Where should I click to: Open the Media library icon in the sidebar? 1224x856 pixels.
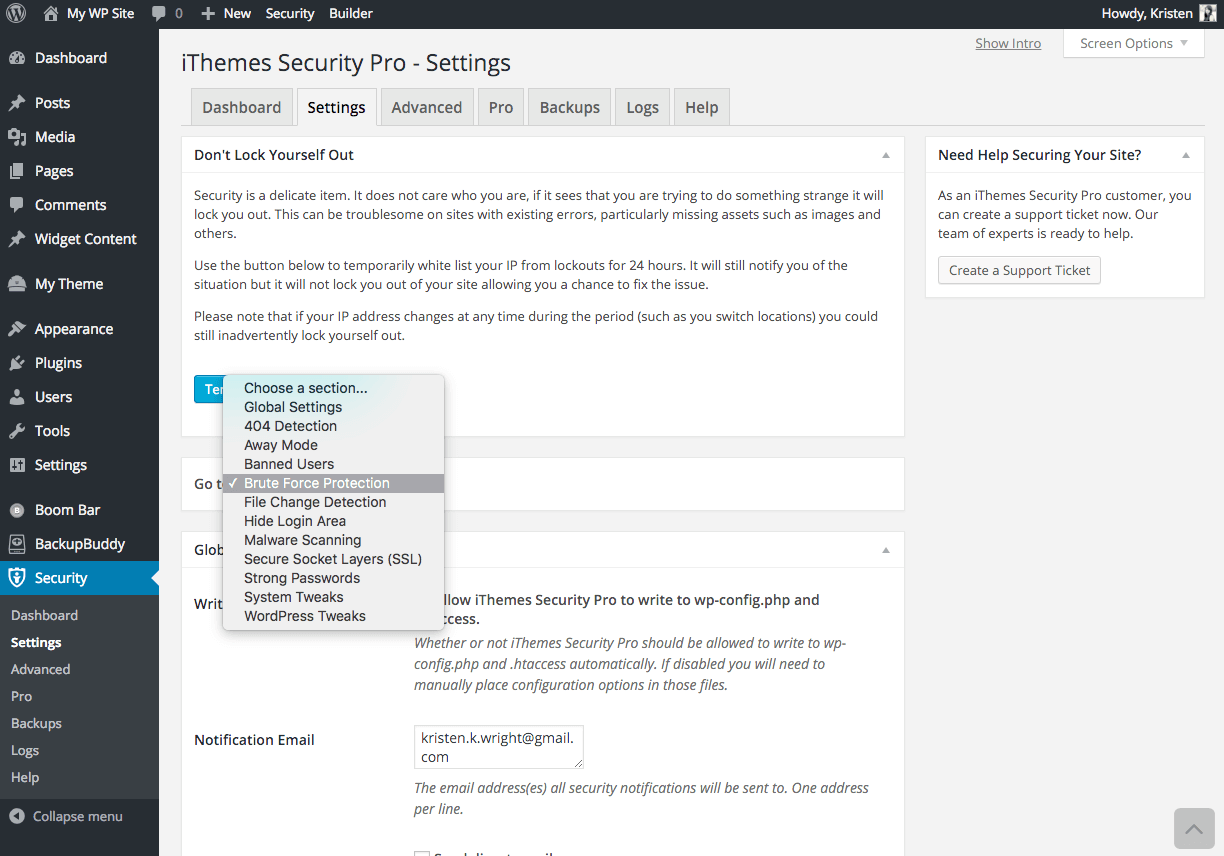[x=17, y=137]
